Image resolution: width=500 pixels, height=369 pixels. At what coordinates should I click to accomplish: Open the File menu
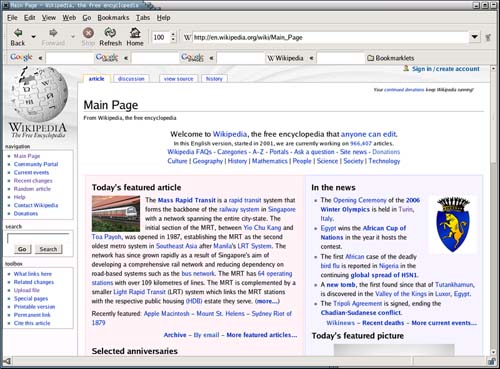(12, 18)
